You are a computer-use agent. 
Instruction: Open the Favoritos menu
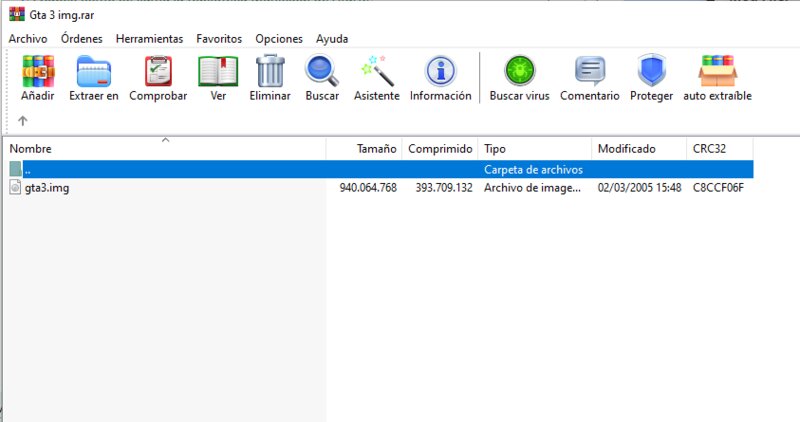click(x=219, y=39)
